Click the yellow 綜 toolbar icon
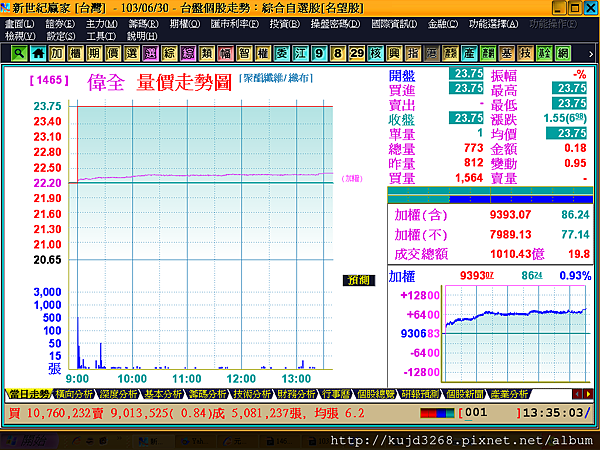The width and height of the screenshot is (600, 450). tap(169, 53)
